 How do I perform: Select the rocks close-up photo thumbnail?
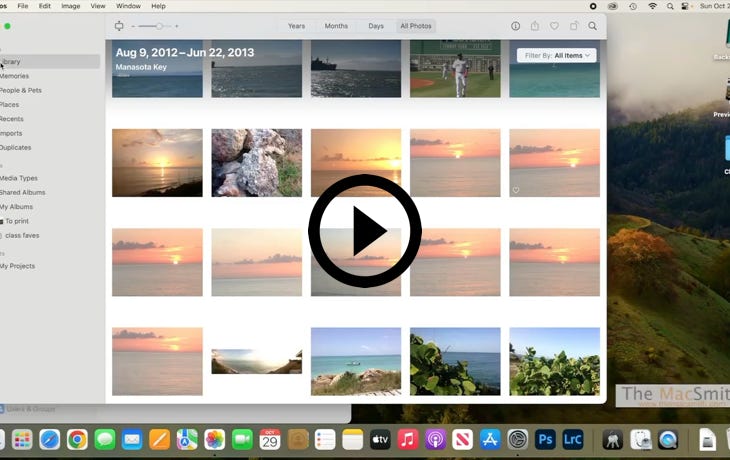[x=257, y=162]
